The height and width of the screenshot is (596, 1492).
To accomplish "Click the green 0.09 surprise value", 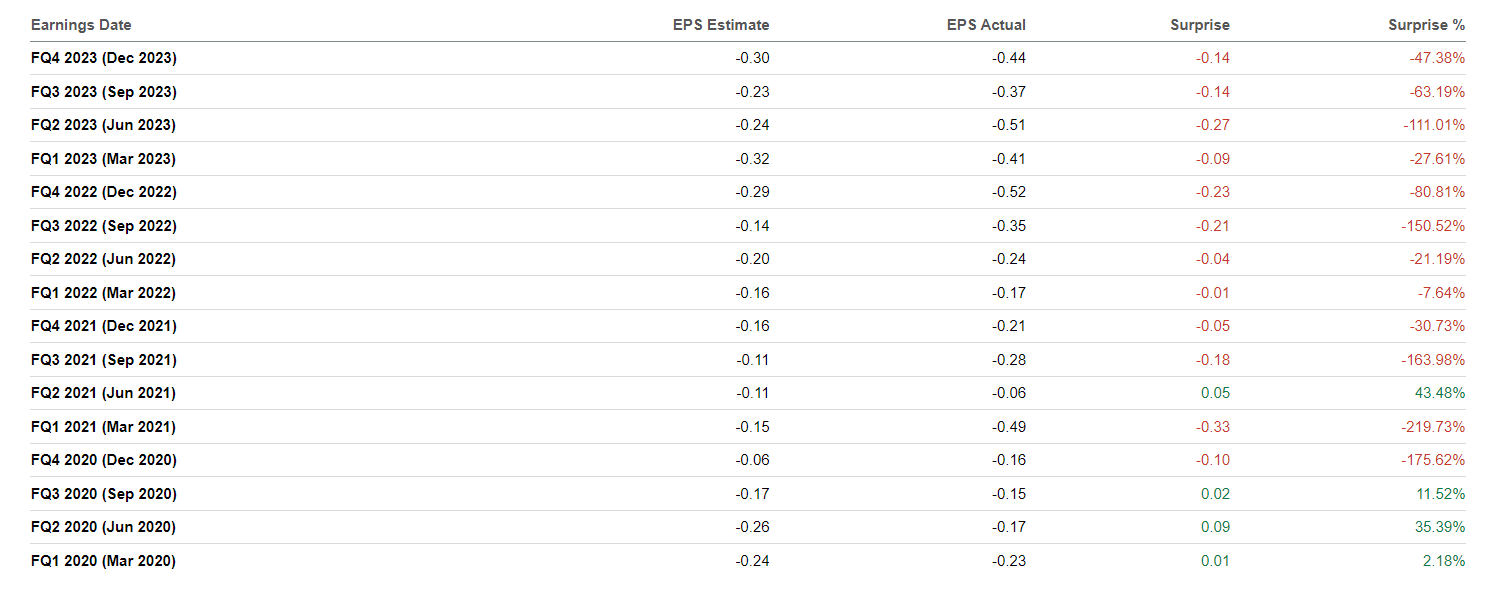I will click(1215, 527).
